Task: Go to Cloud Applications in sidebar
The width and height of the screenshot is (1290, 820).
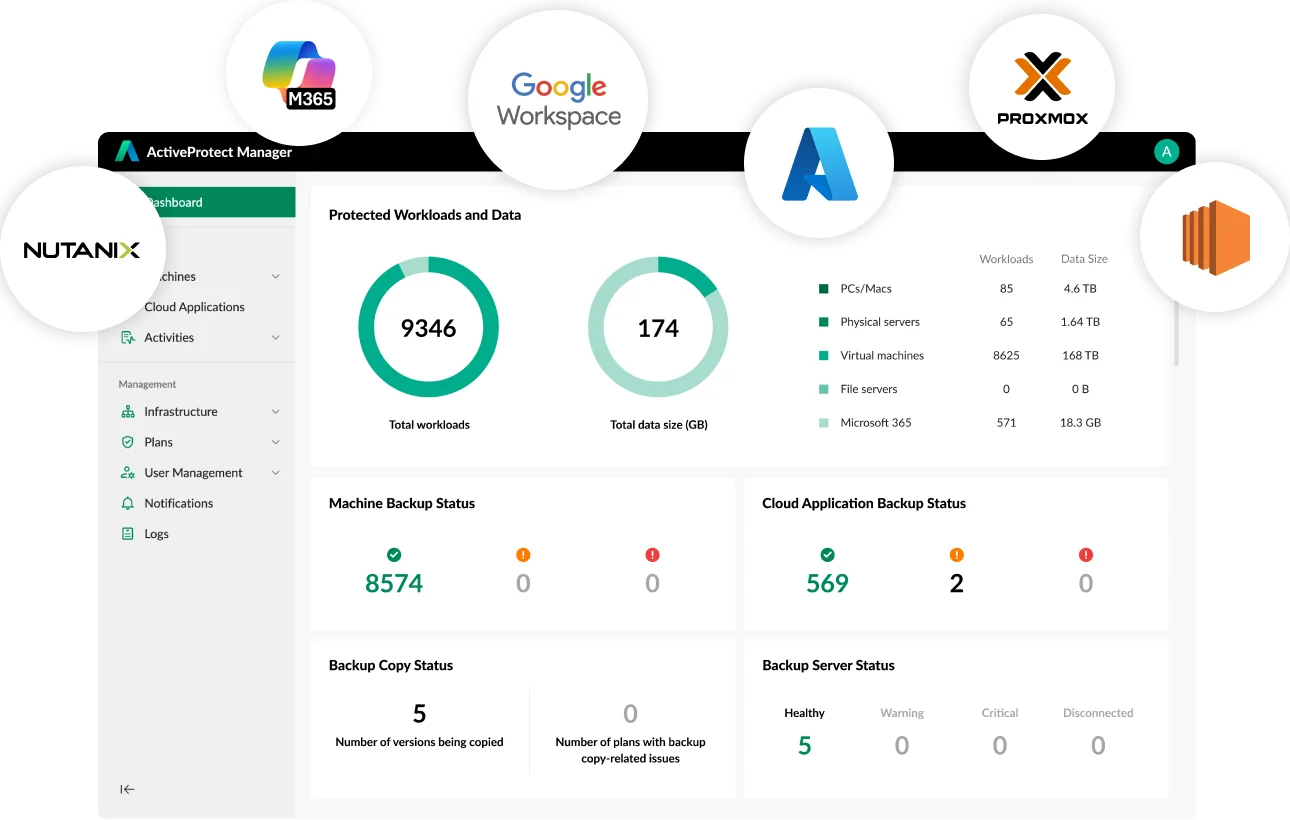Action: pos(194,307)
